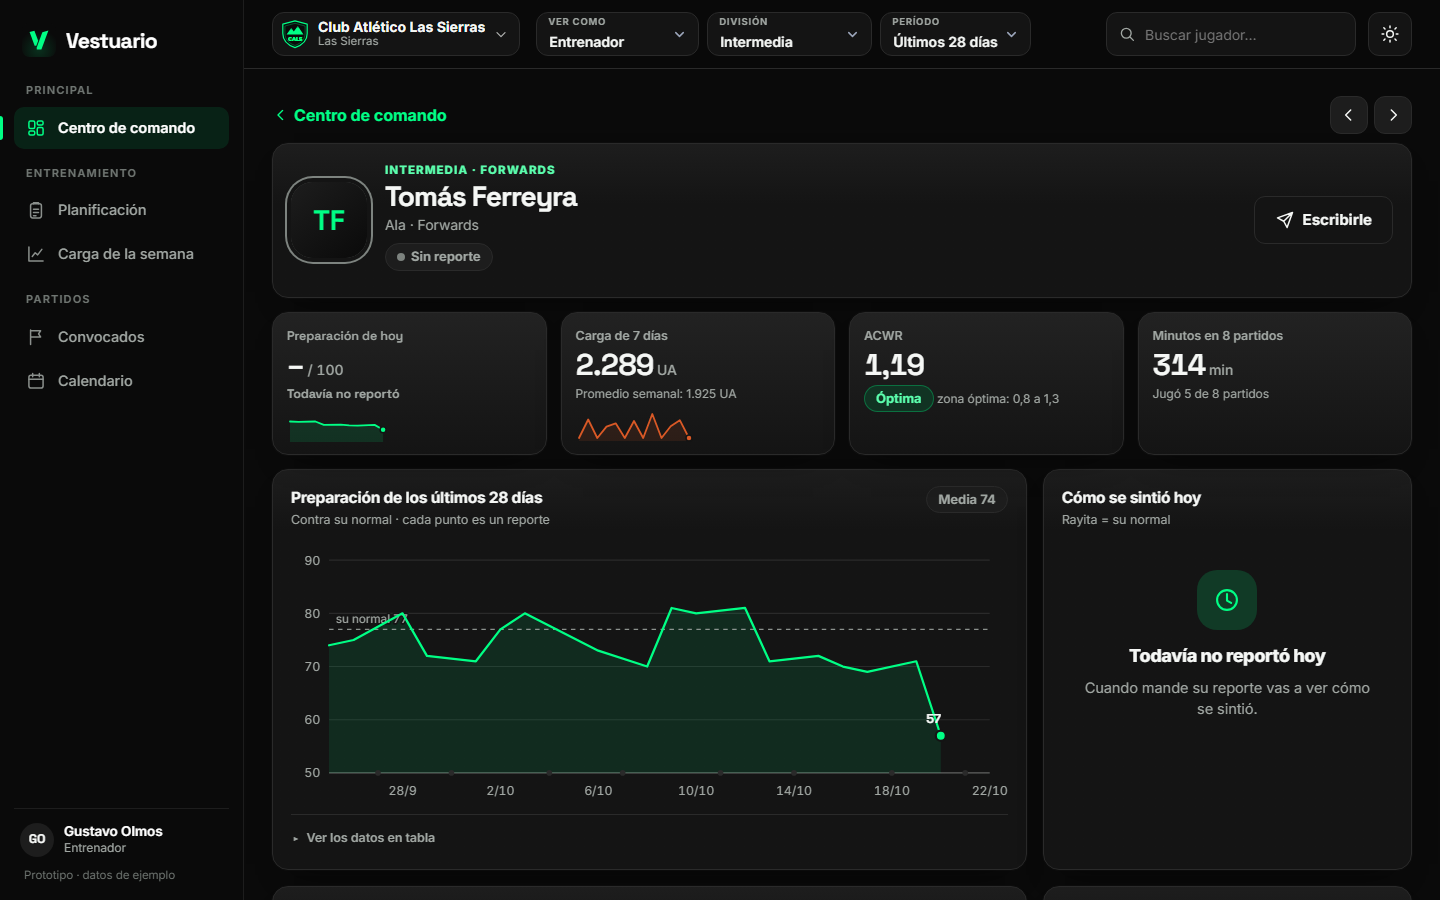Screen dimensions: 1440x900
Task: Open Planificación in sidebar
Action: tap(121, 210)
